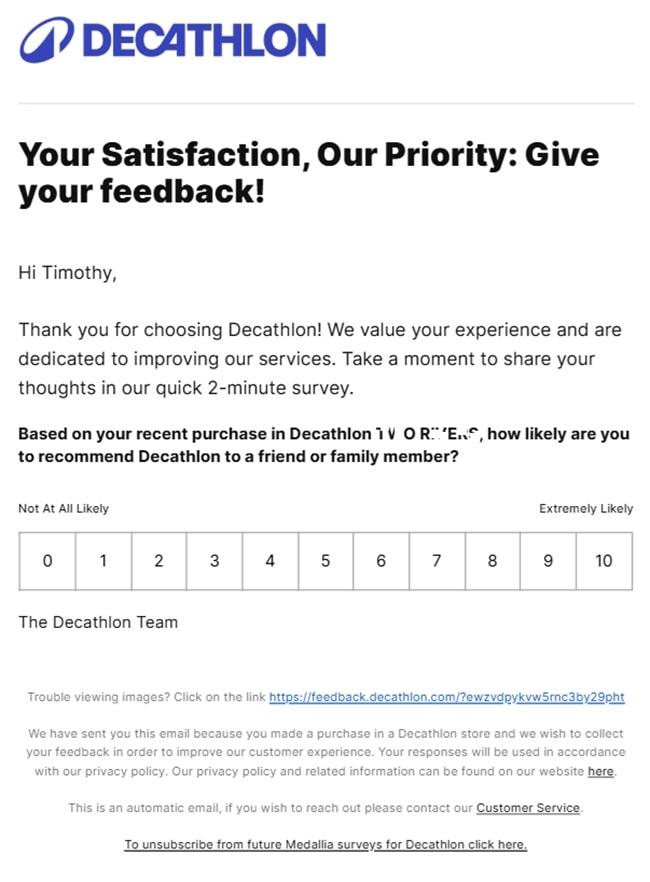Screen dimensions: 650x882
Task: Choose the Extremely Likely score of 10
Action: pyautogui.click(x=604, y=561)
